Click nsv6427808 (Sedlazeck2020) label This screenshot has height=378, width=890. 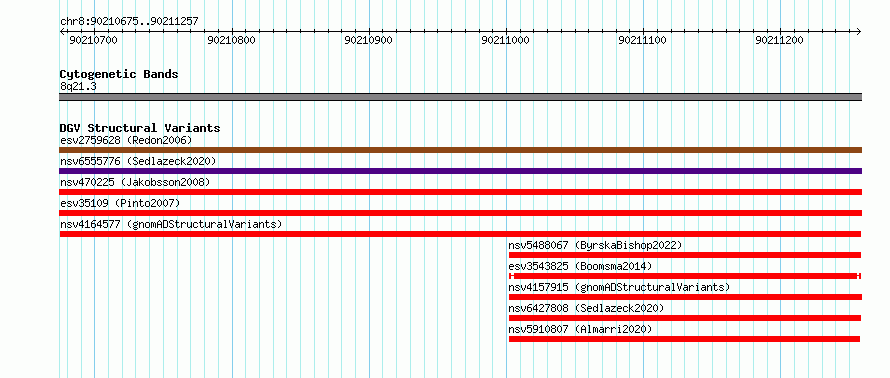click(x=586, y=308)
